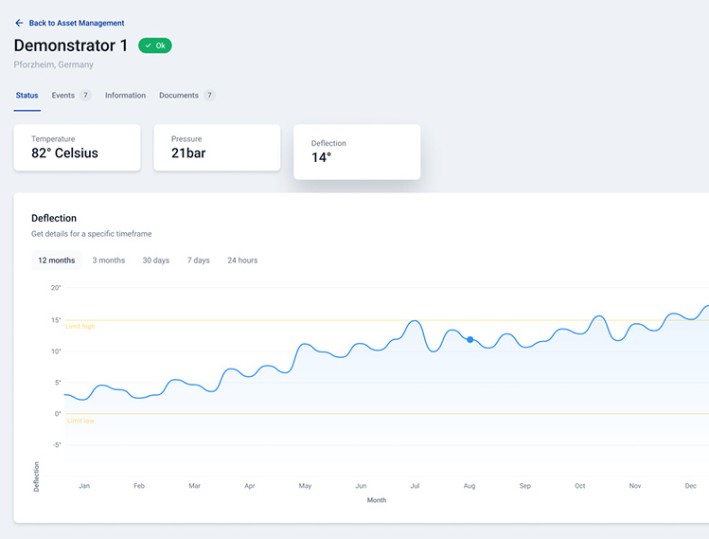Image resolution: width=709 pixels, height=539 pixels.
Task: Select the Temperature 82° Celsius card
Action: [x=77, y=148]
